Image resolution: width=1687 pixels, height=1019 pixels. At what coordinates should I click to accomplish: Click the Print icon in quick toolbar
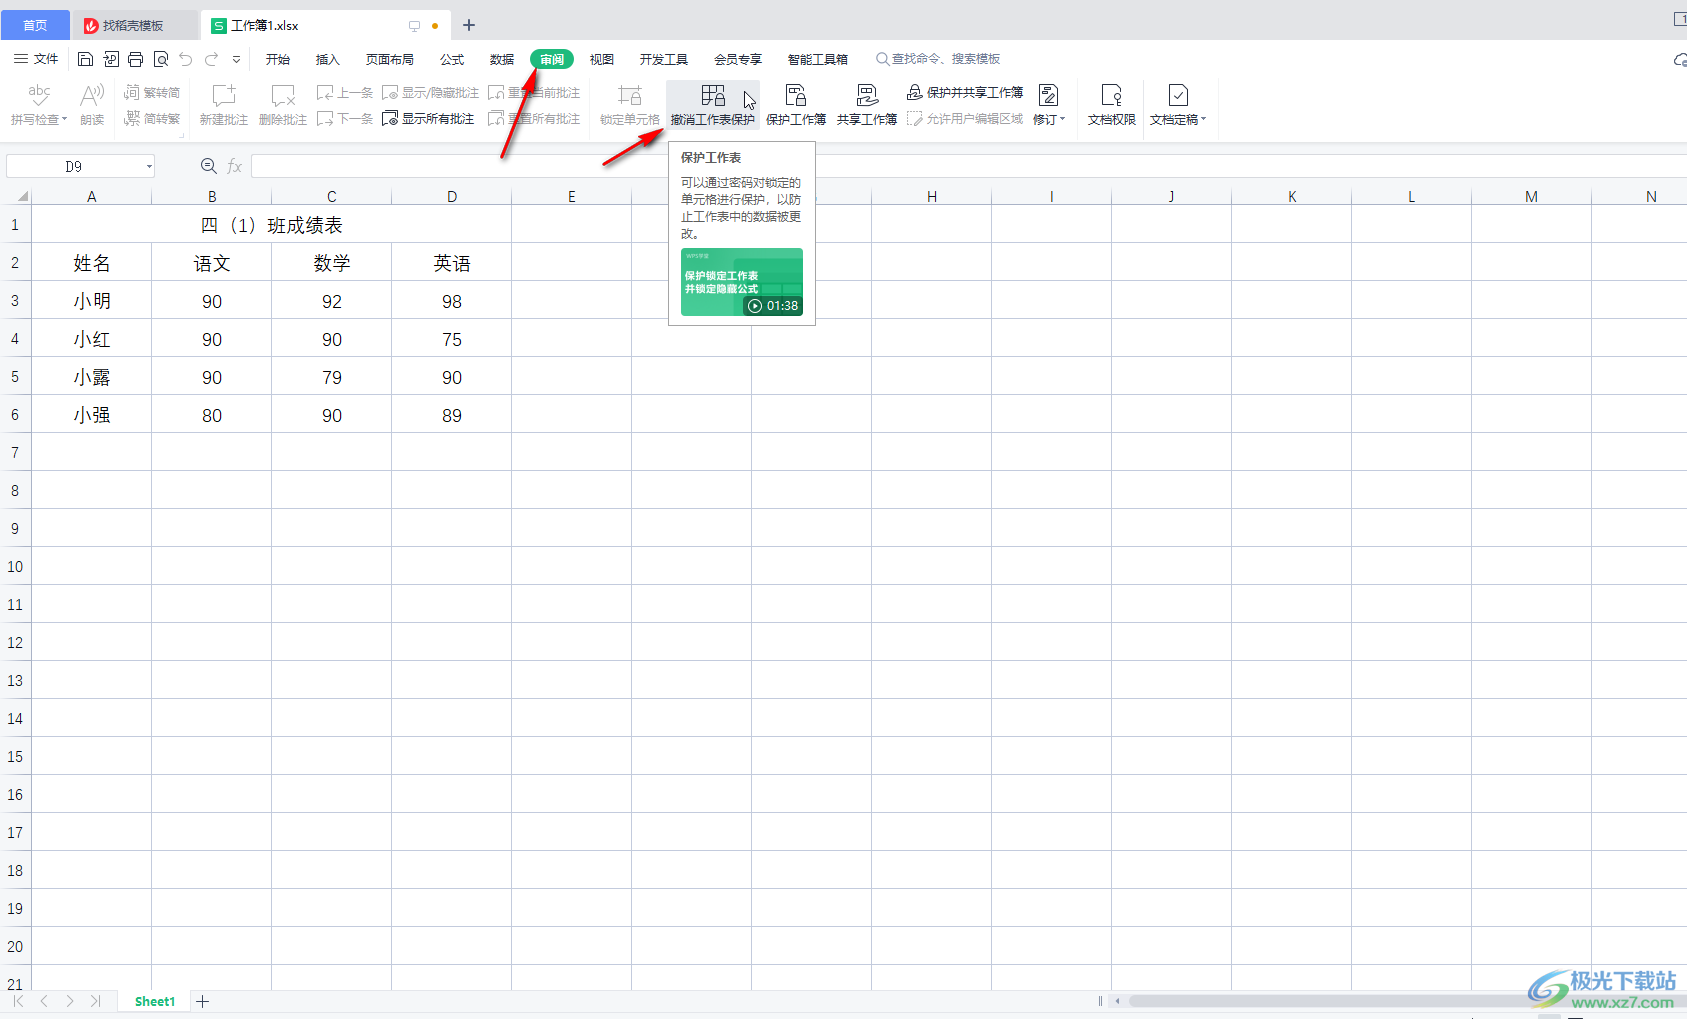pos(135,59)
